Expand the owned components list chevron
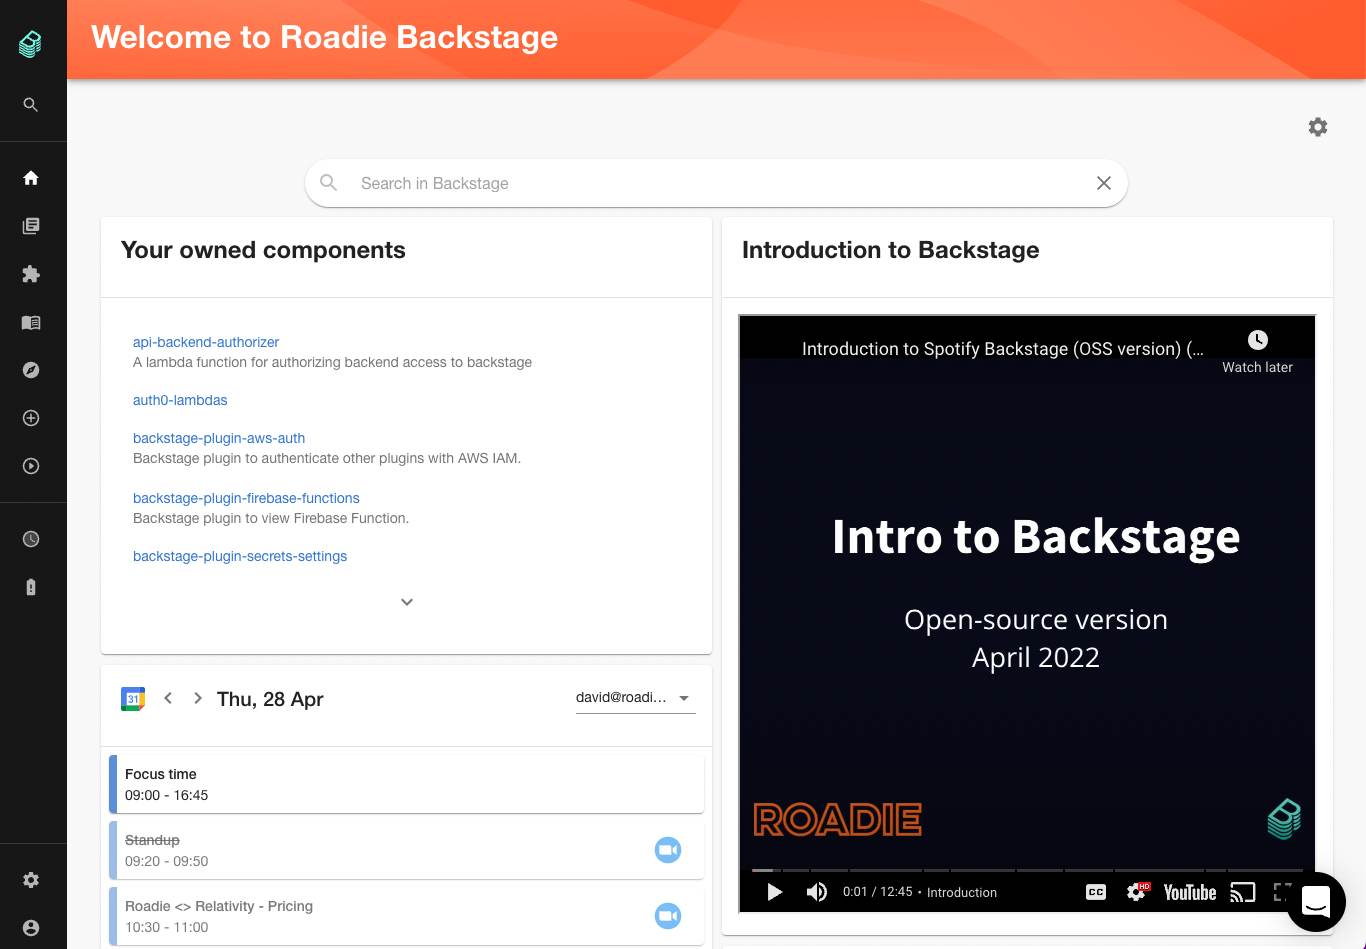 pos(407,602)
